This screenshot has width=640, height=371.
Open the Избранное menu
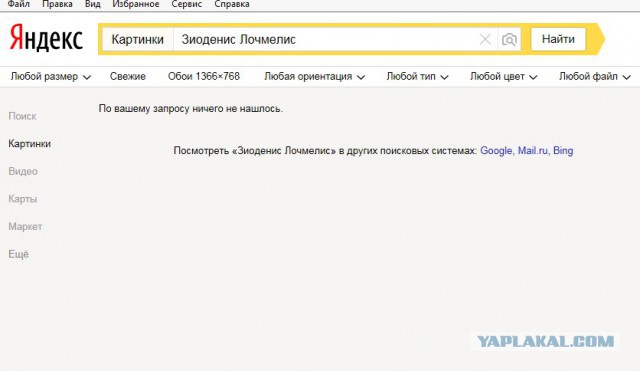click(x=136, y=4)
